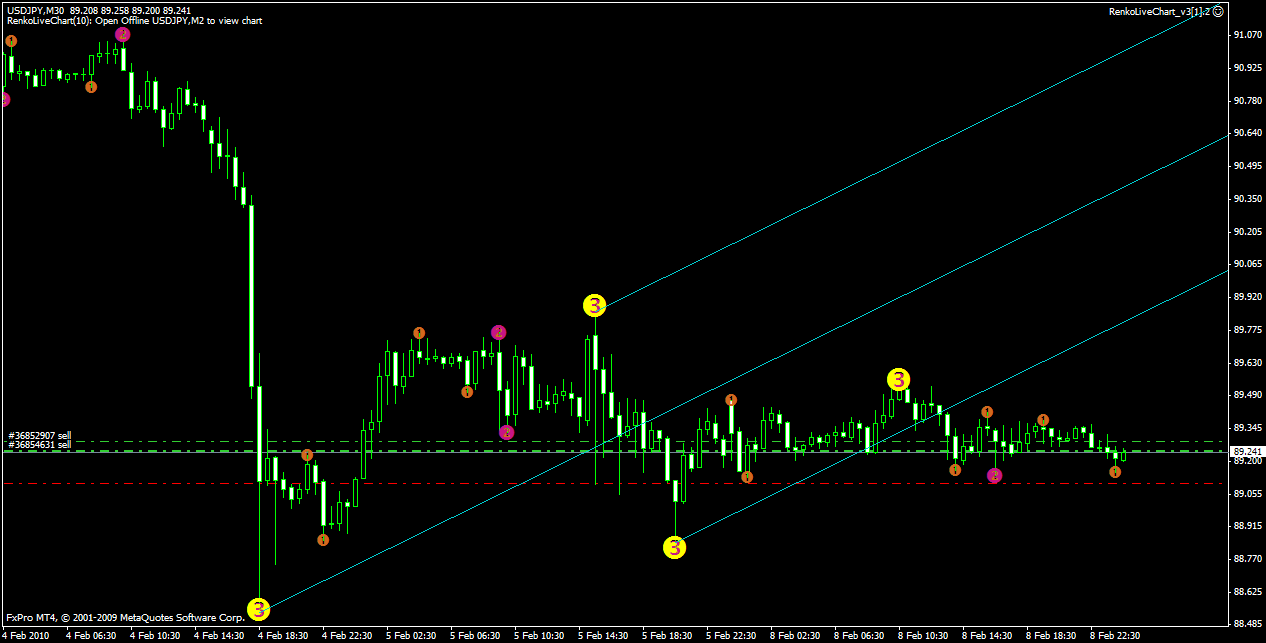Click the yellow 3 marker where the lowest channel line starts
The height and width of the screenshot is (643, 1266).
pyautogui.click(x=675, y=547)
